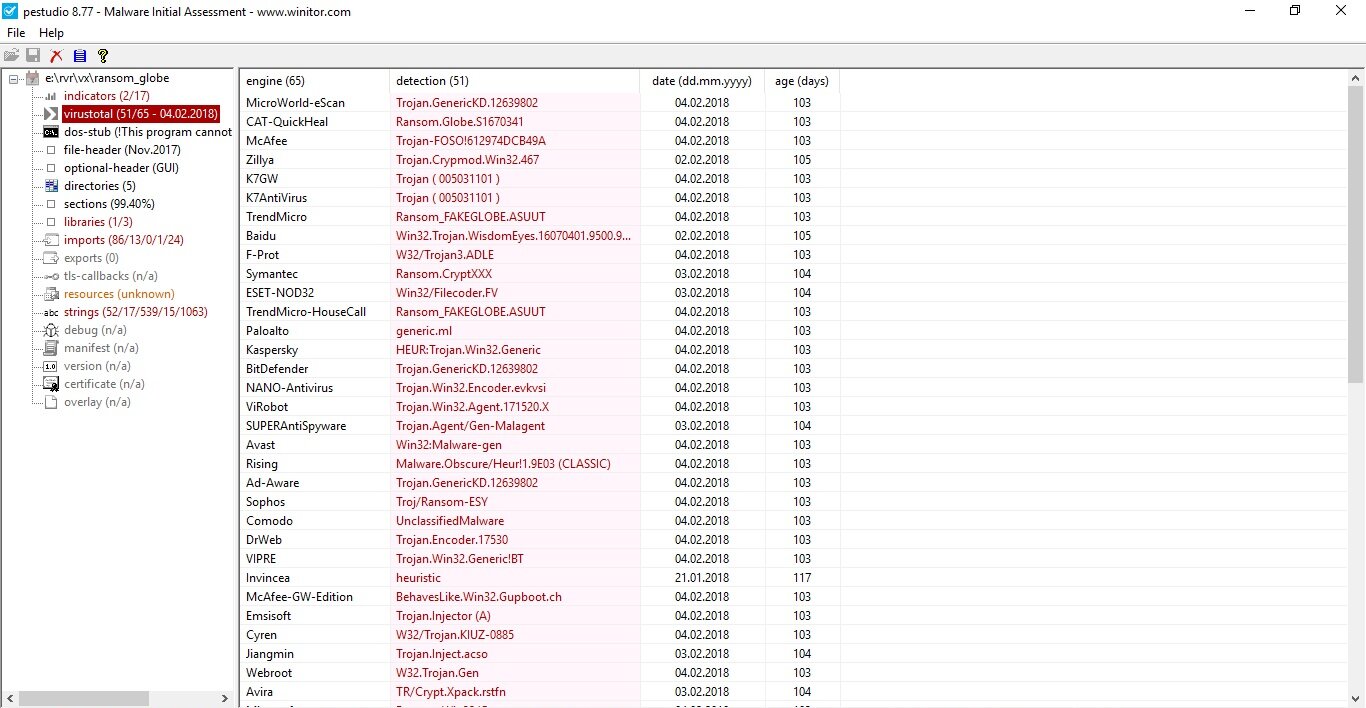This screenshot has height=708, width=1366.
Task: Collapse the e:\rvr\vx\ransom_globe root node
Action: [12, 78]
